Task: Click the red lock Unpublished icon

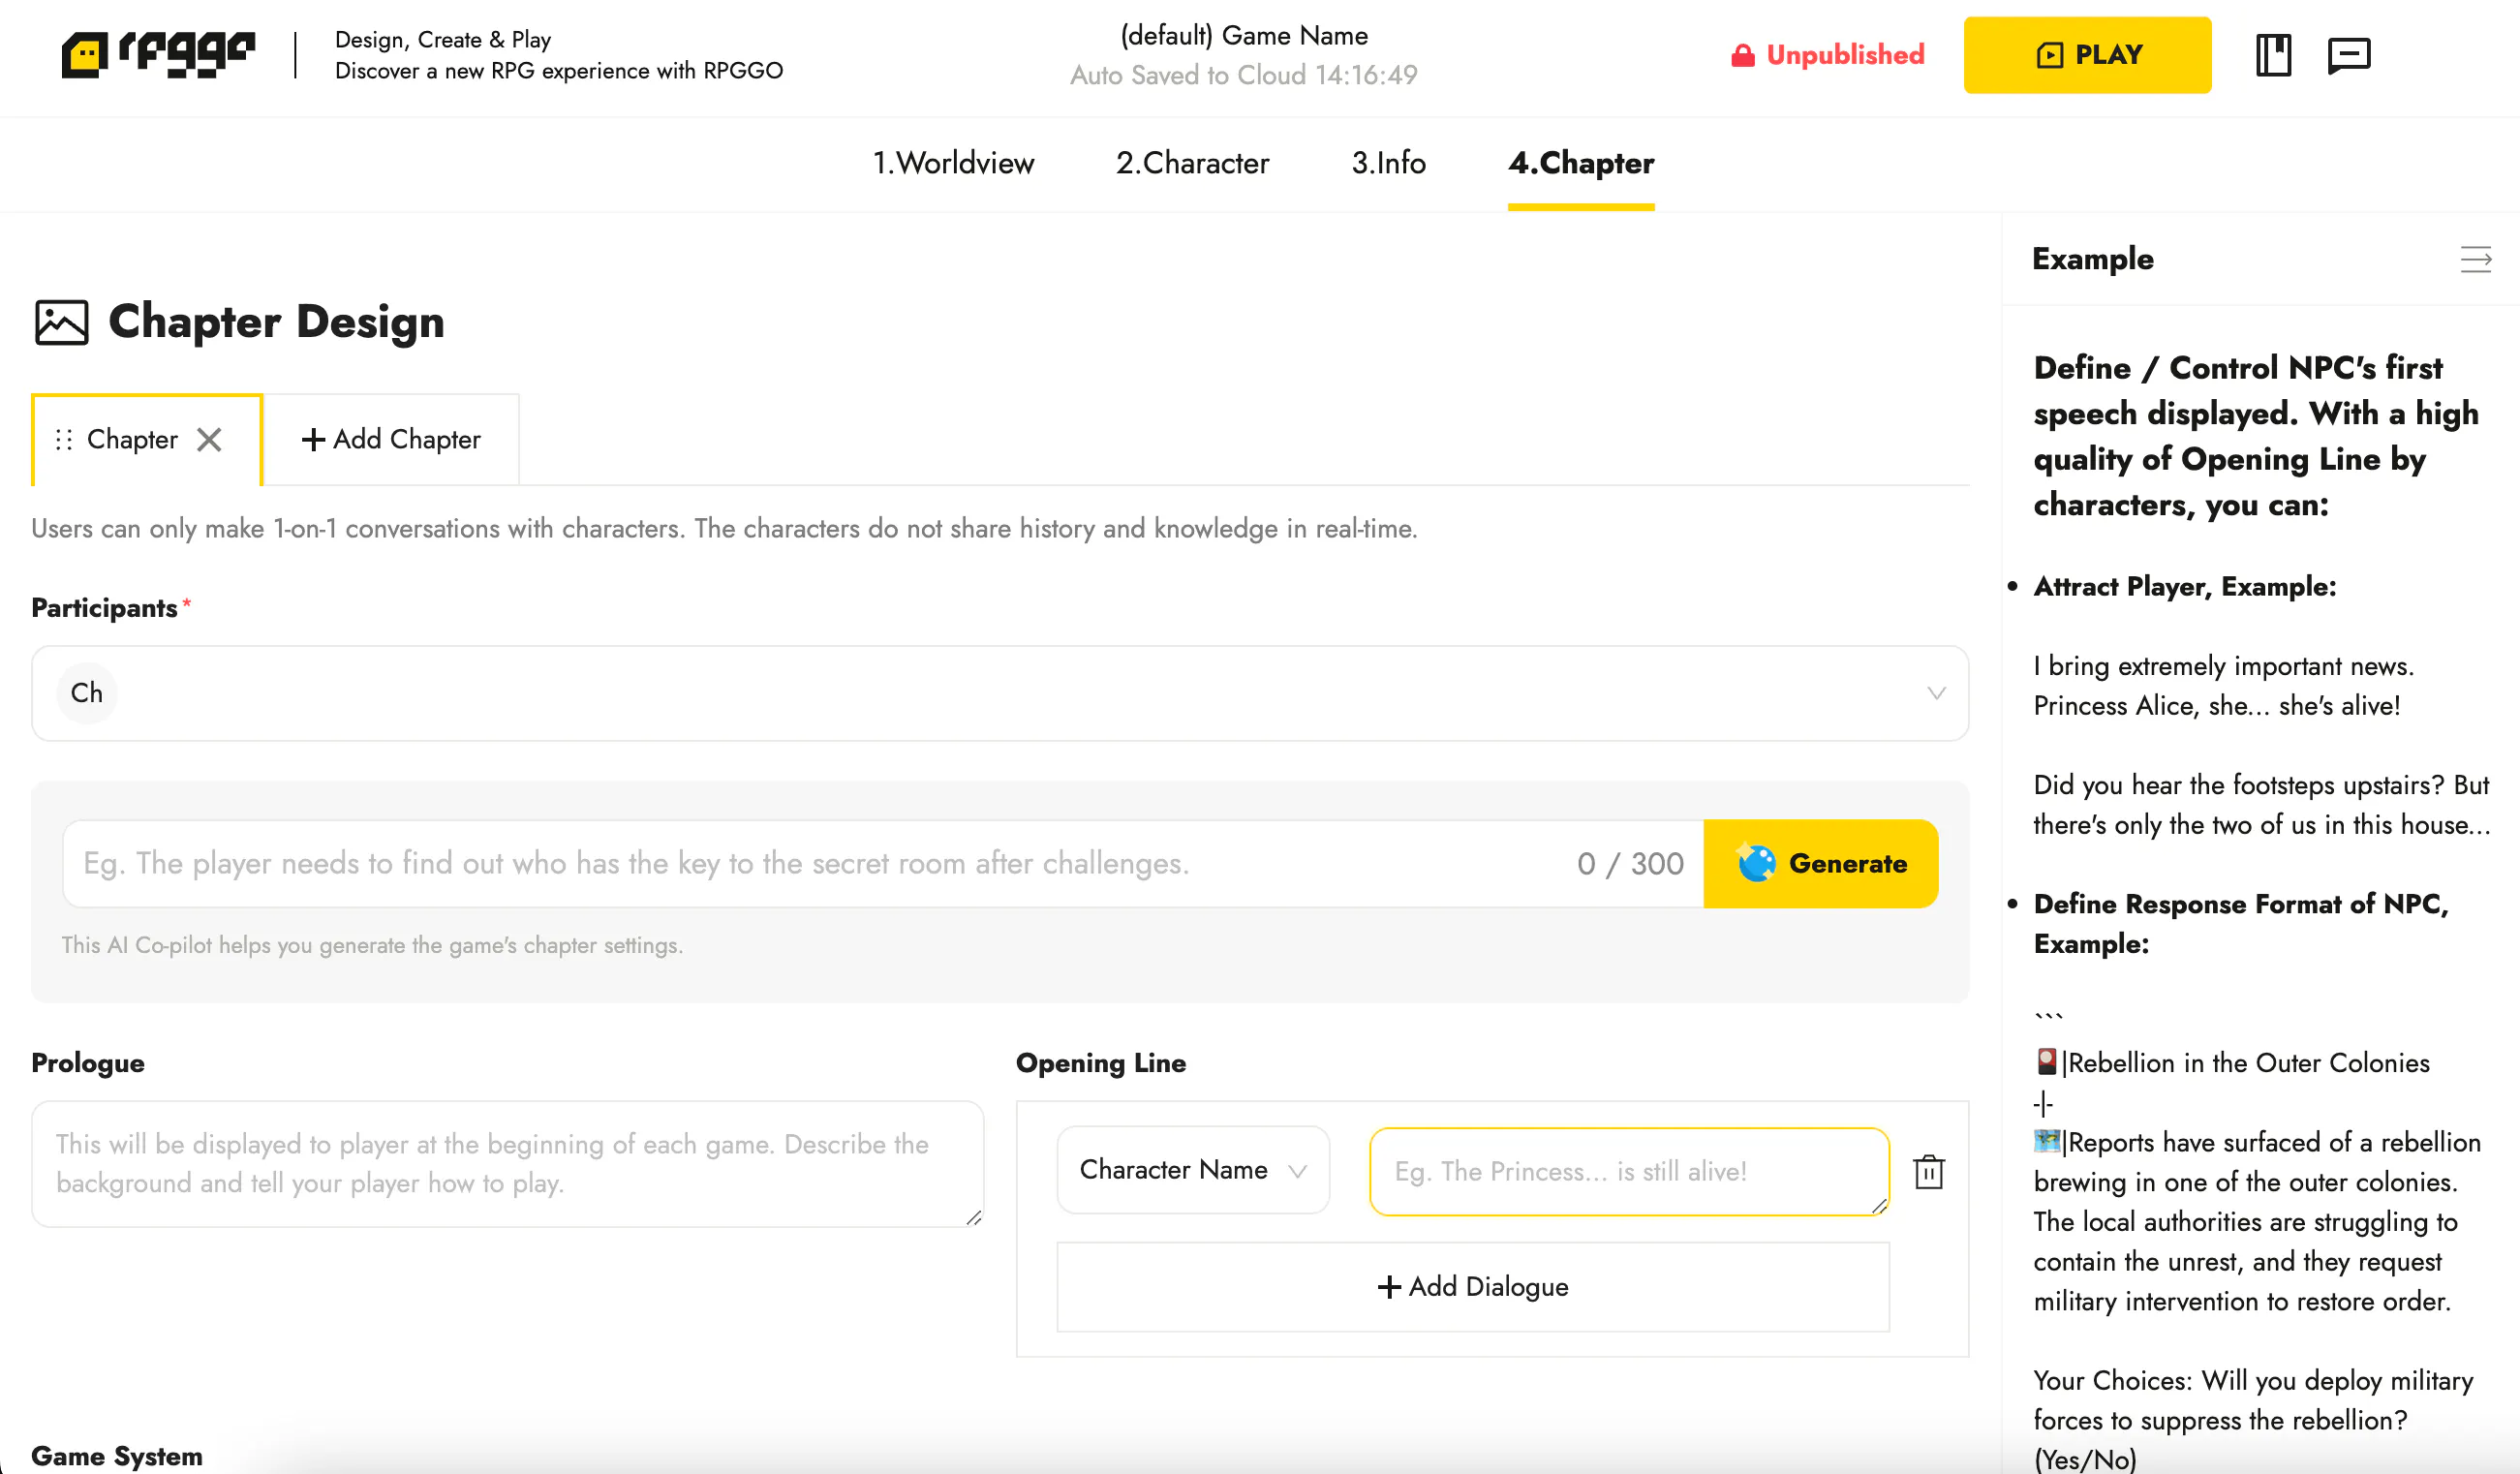Action: pyautogui.click(x=1742, y=55)
